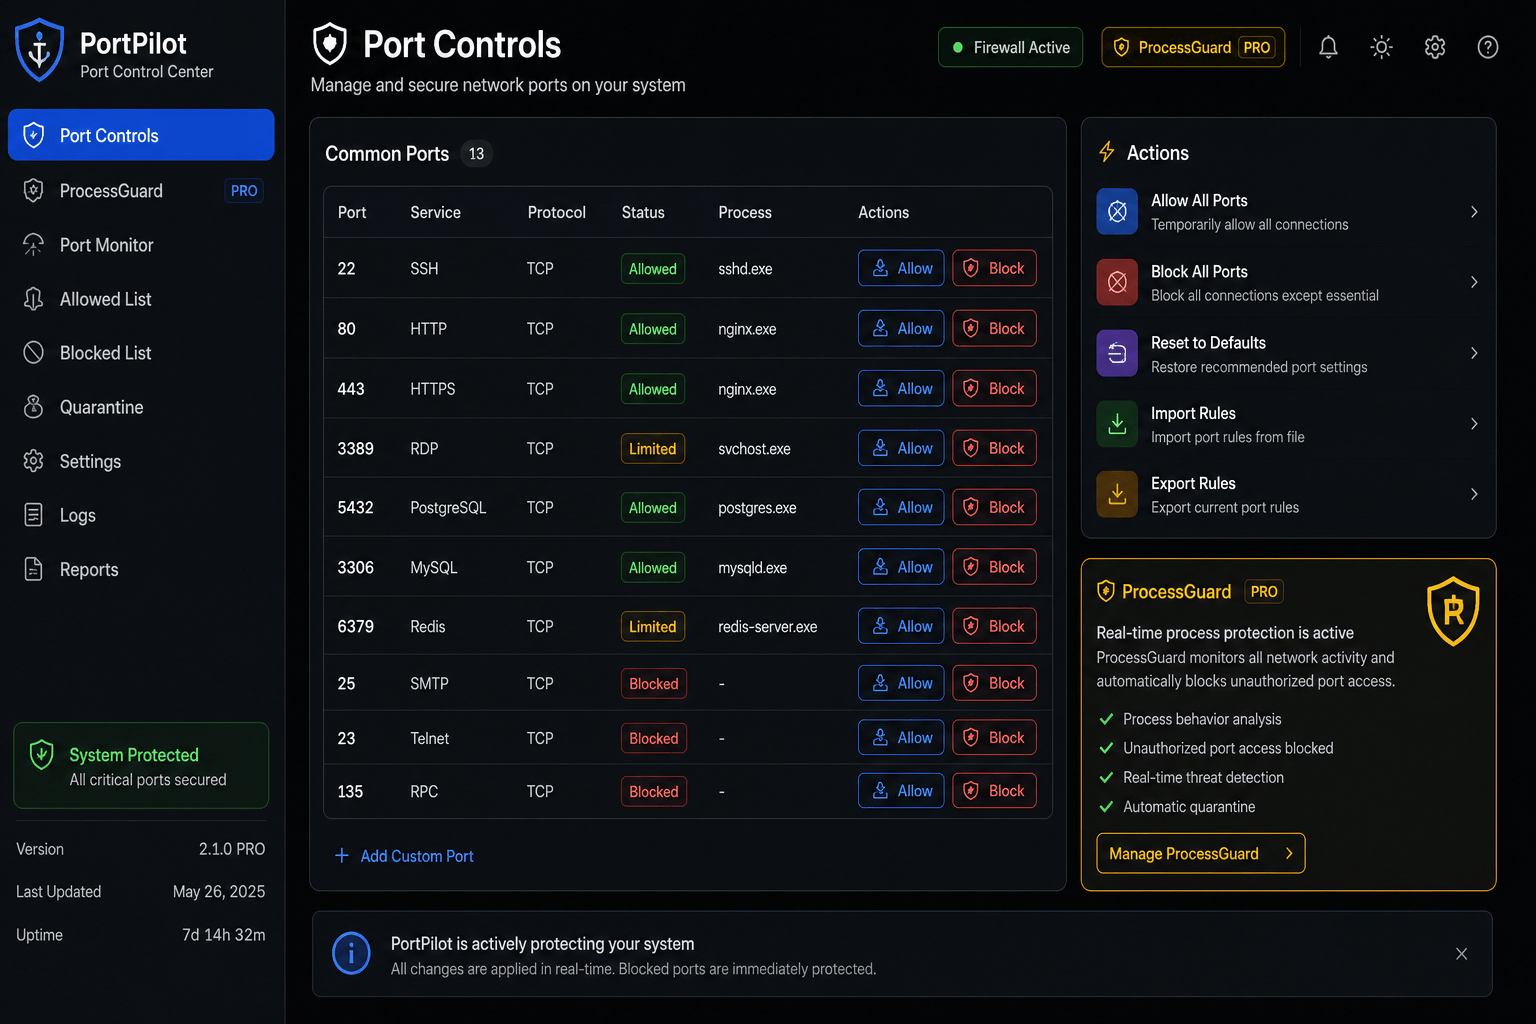
Task: Dismiss the PortPilot info banner
Action: (x=1461, y=954)
